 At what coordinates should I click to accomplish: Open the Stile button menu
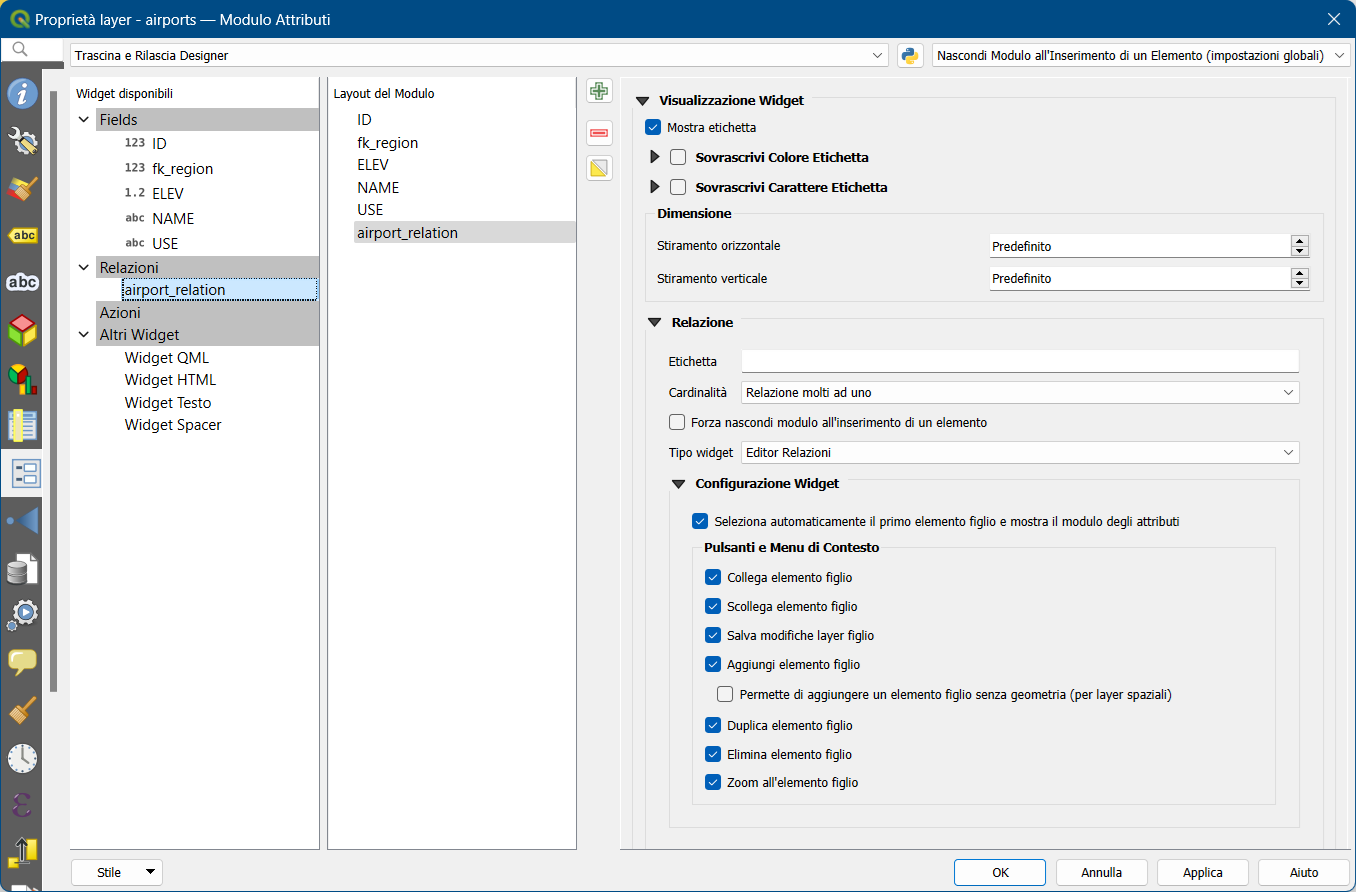(117, 872)
